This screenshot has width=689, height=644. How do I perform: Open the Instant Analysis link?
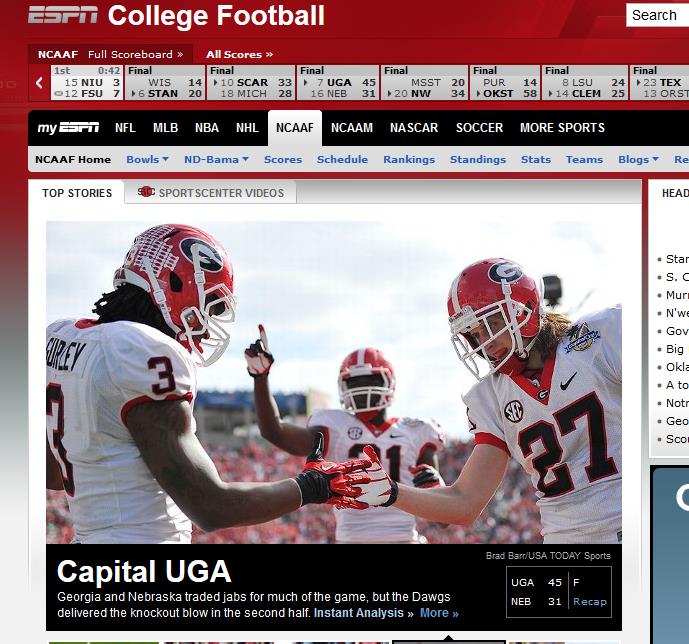[363, 613]
